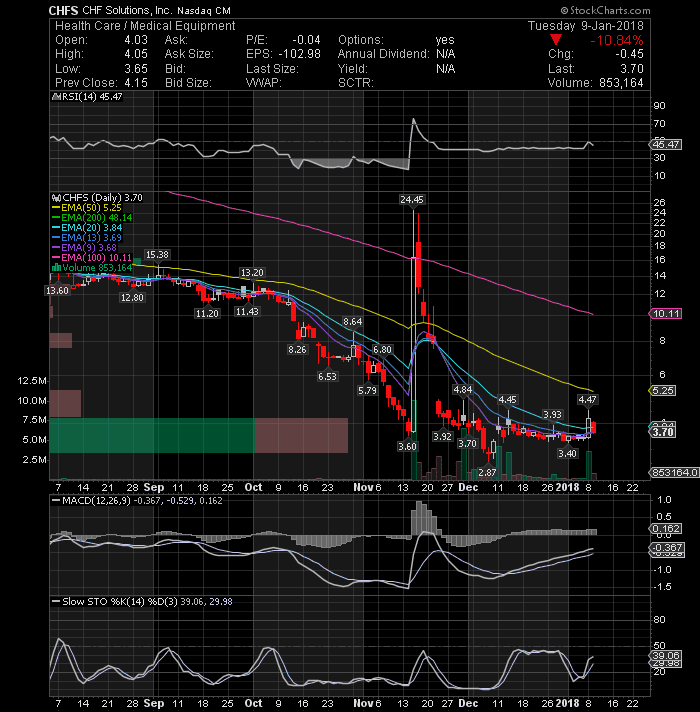Select the EMA(50) yellow legend entry
The height and width of the screenshot is (712, 700).
[87, 208]
